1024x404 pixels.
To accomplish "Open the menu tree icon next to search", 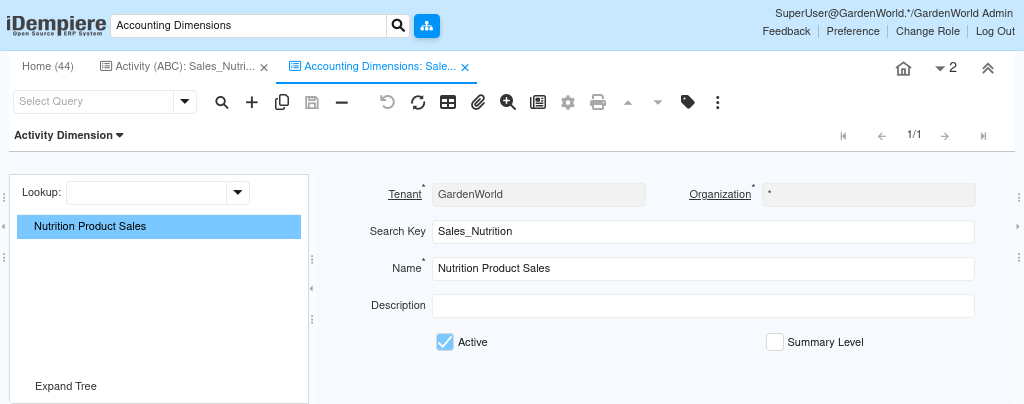I will tap(427, 25).
